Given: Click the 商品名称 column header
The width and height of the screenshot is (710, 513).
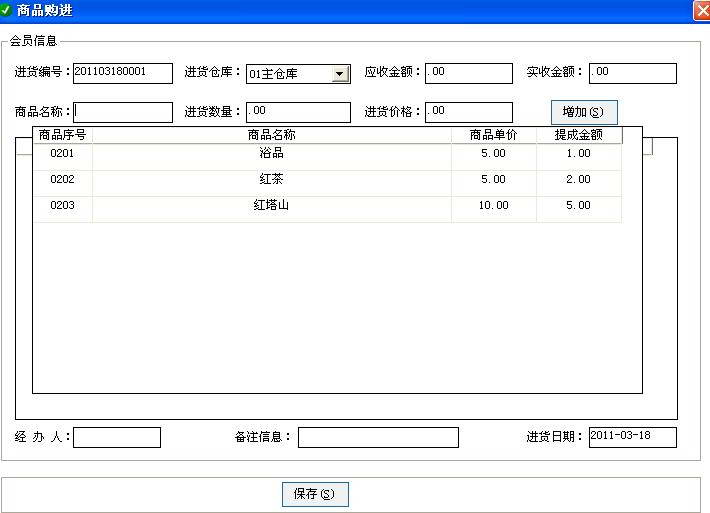Looking at the screenshot, I should pos(272,135).
